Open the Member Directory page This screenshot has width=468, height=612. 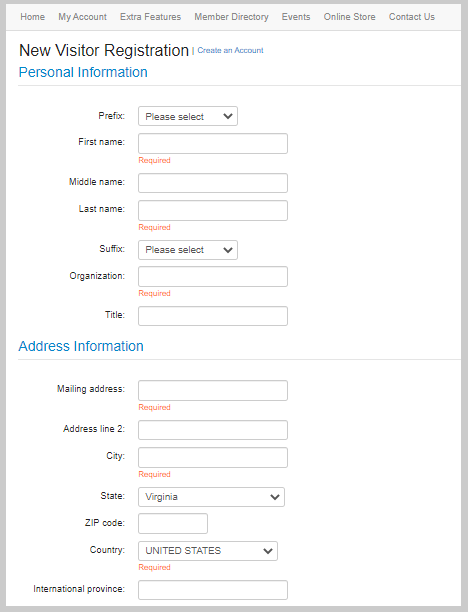point(231,17)
